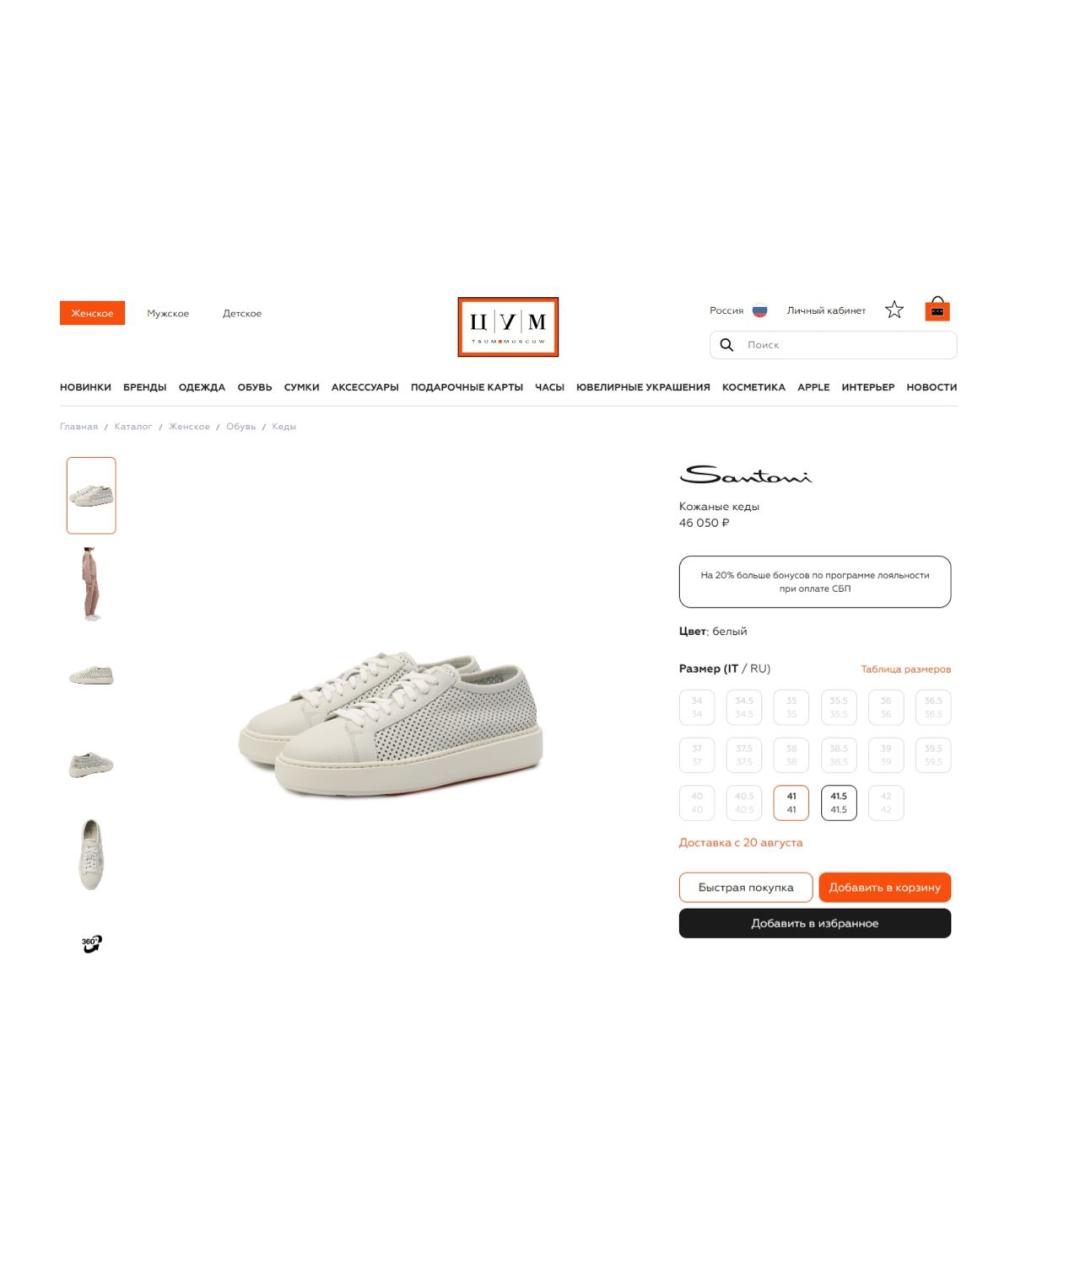Select the model wearing sneakers thumbnail
This screenshot has height=1280, width=1080.
[91, 584]
